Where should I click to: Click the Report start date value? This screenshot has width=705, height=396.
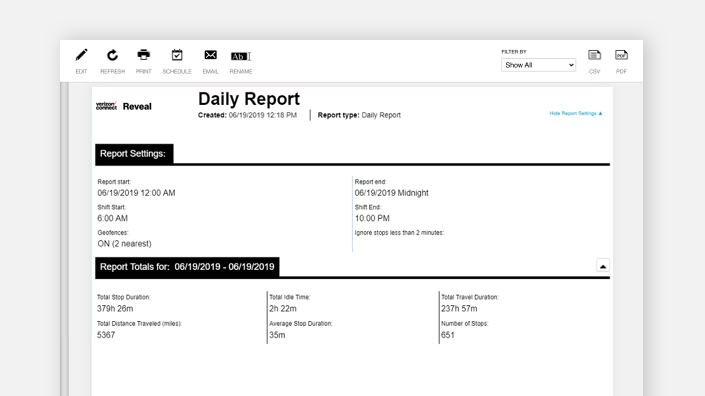pos(136,193)
